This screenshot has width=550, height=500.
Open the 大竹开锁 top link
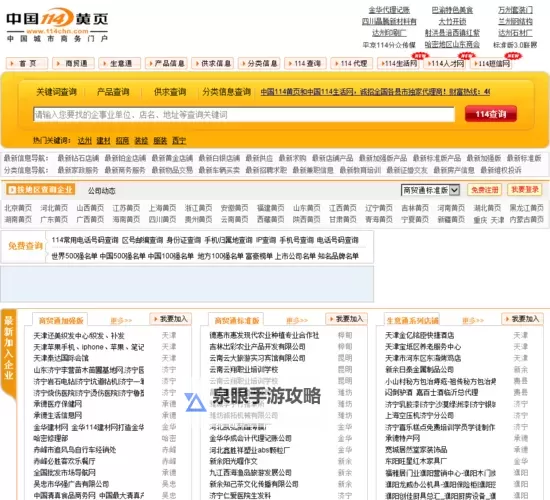(452, 21)
